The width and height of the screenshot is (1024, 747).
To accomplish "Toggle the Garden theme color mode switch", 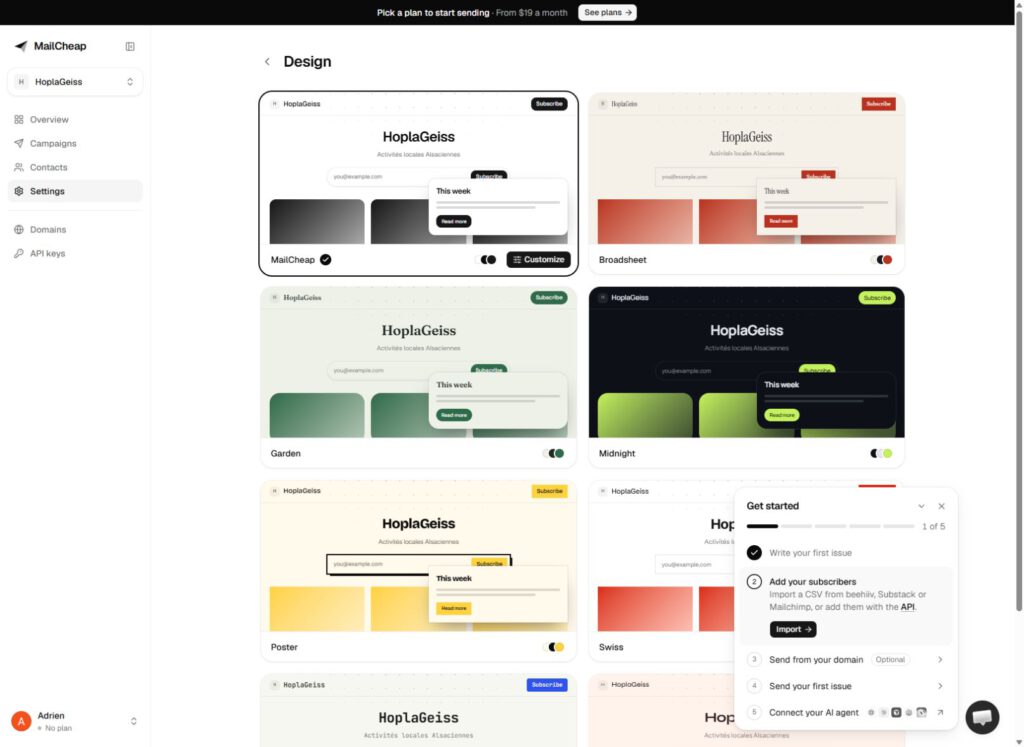I will click(554, 453).
